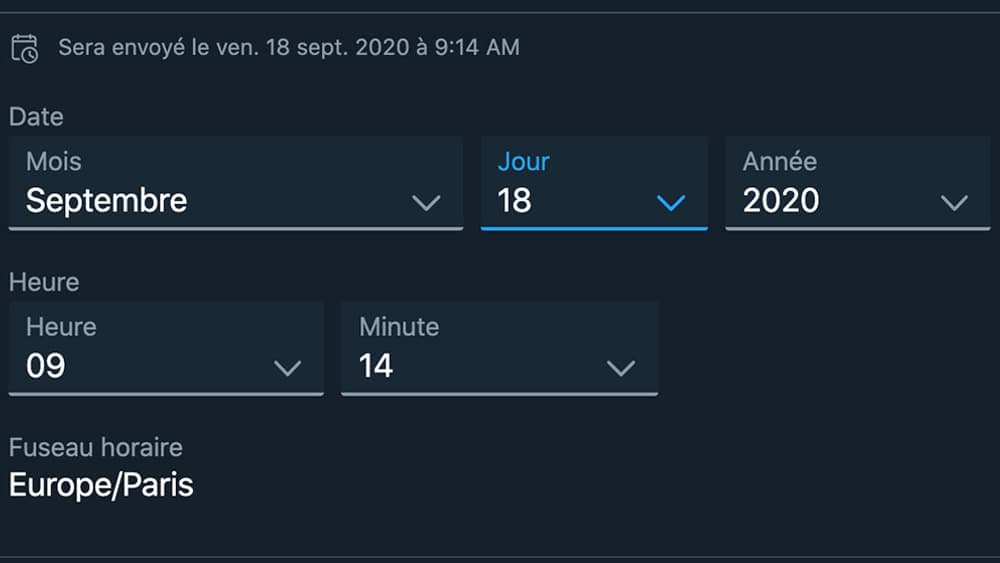Click the calendar clock schedule icon

pyautogui.click(x=24, y=48)
